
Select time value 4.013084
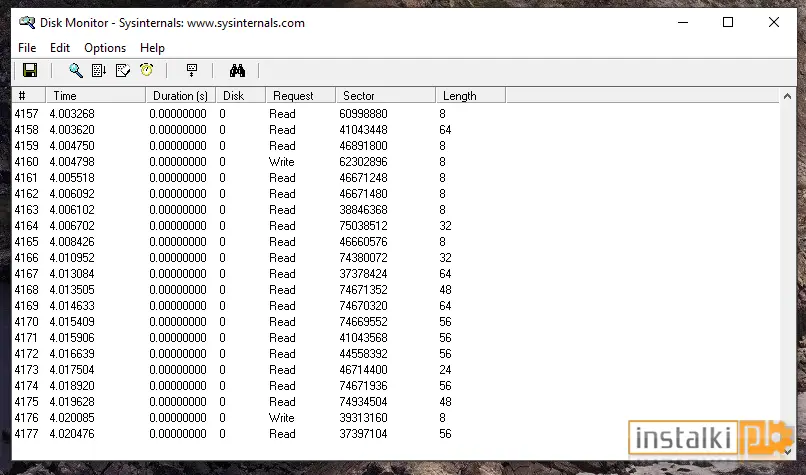[72, 273]
